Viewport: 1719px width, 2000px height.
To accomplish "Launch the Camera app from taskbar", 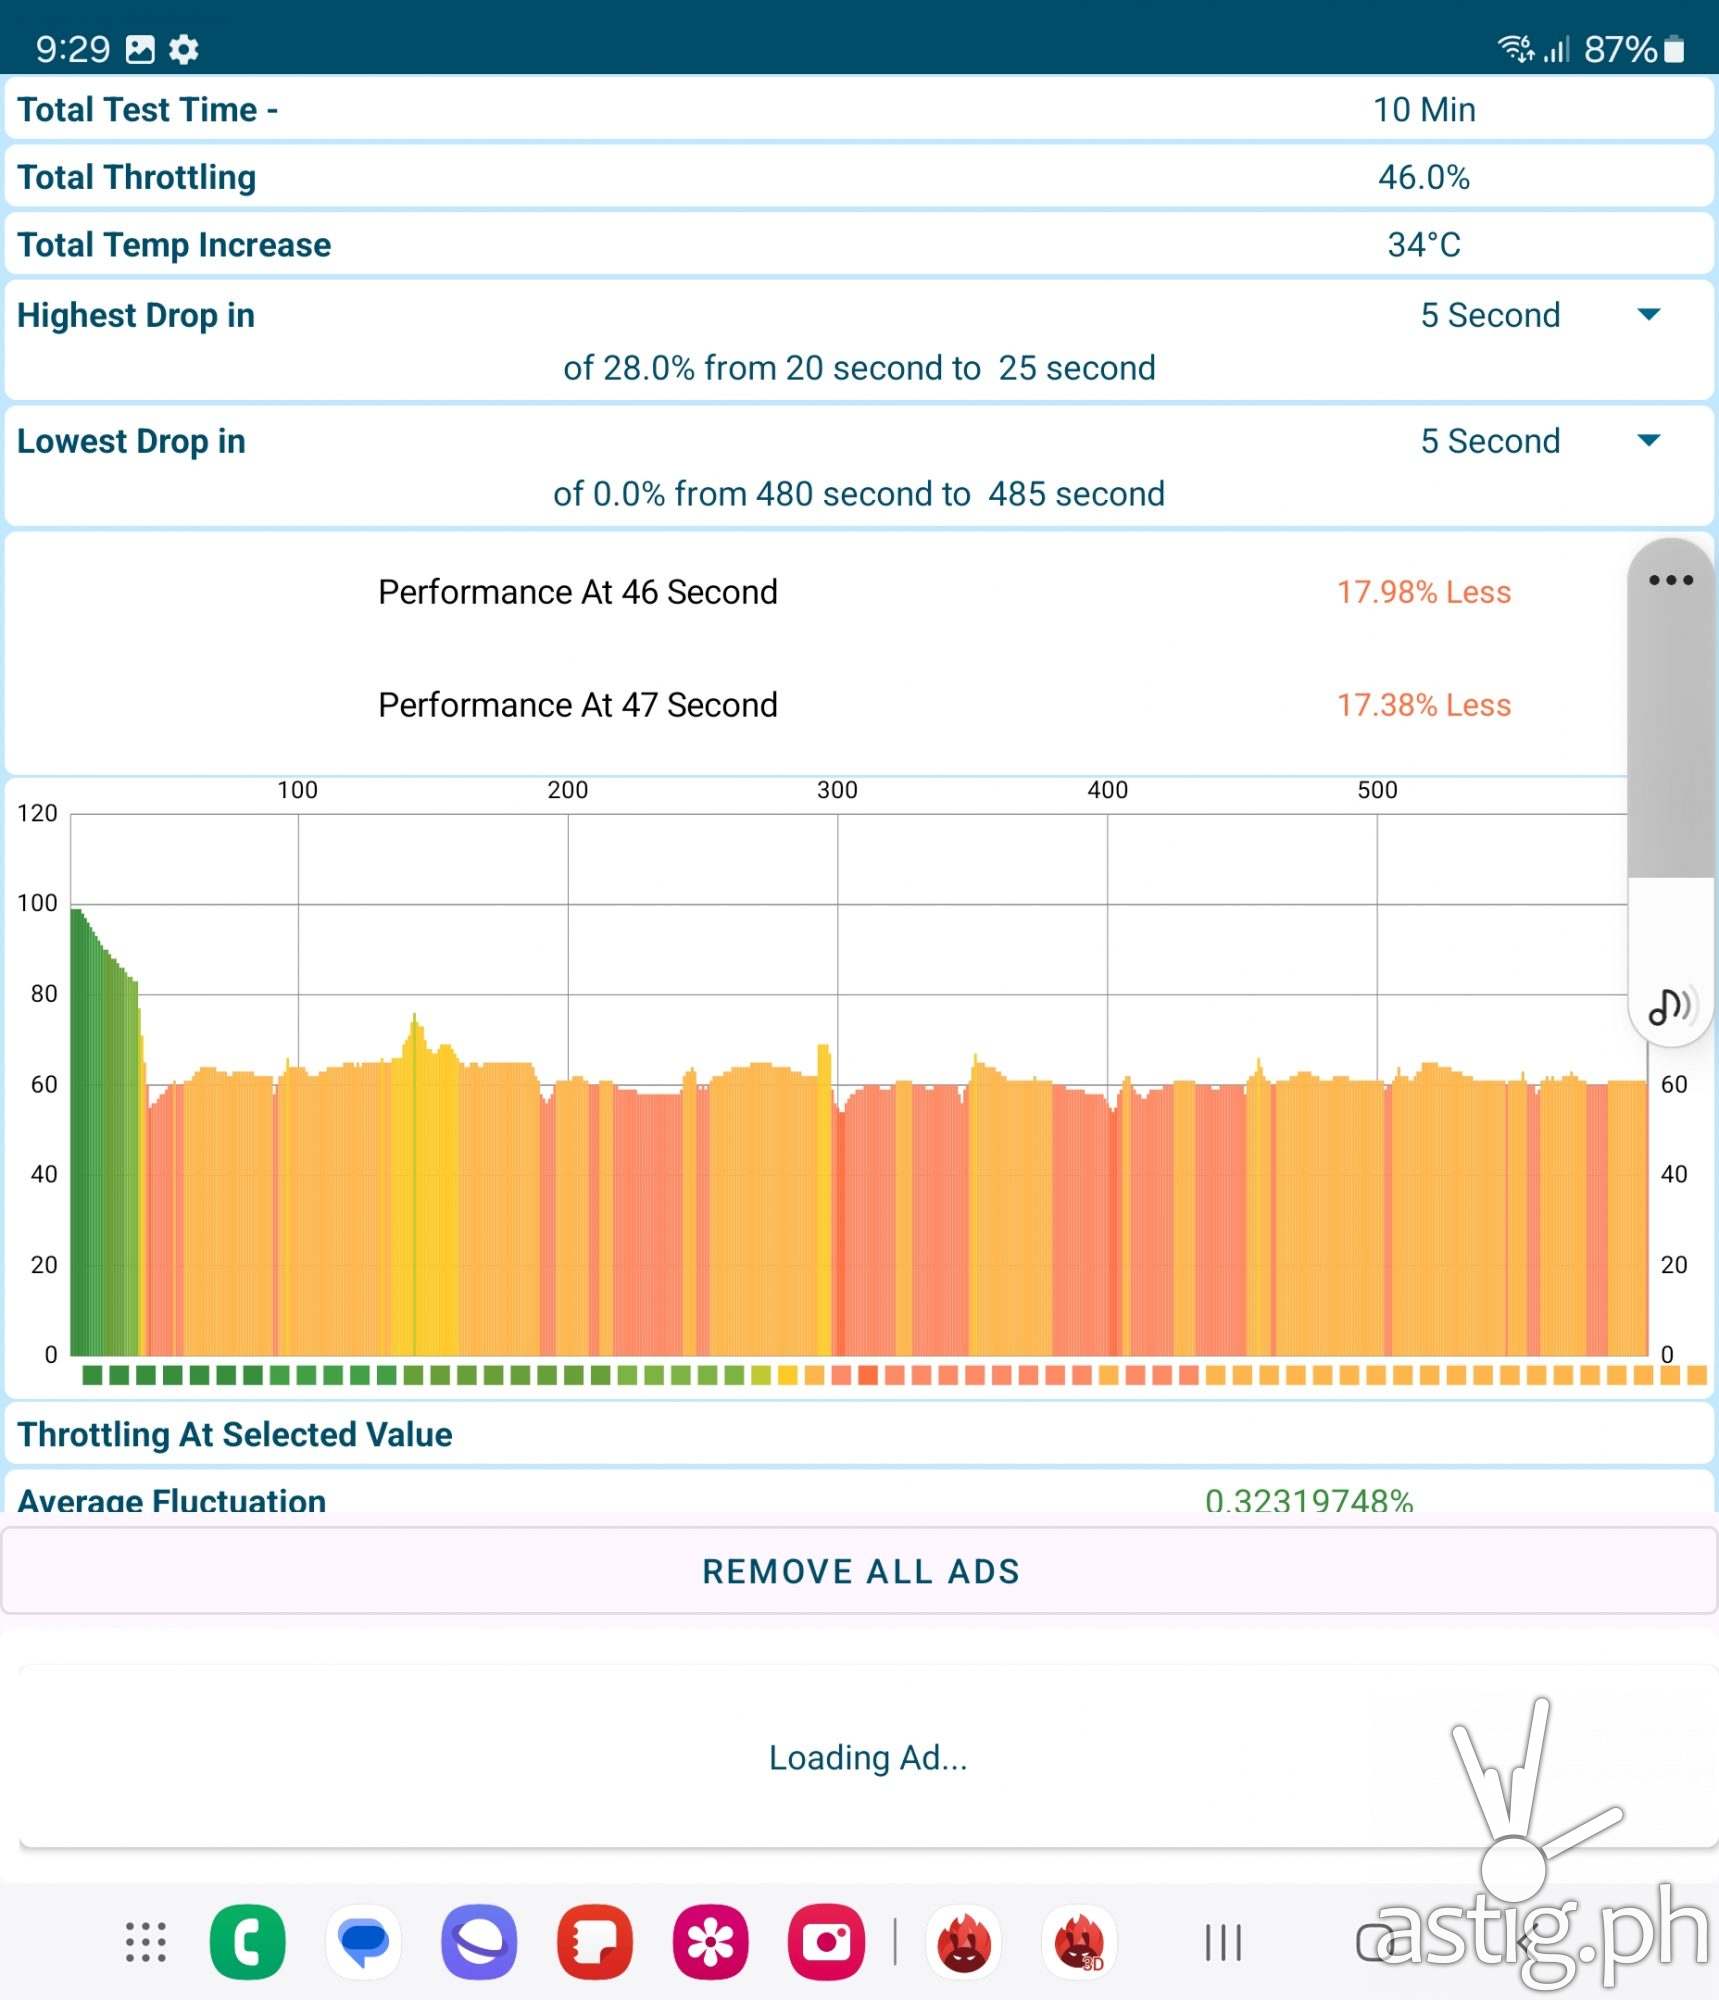I will click(x=826, y=1942).
